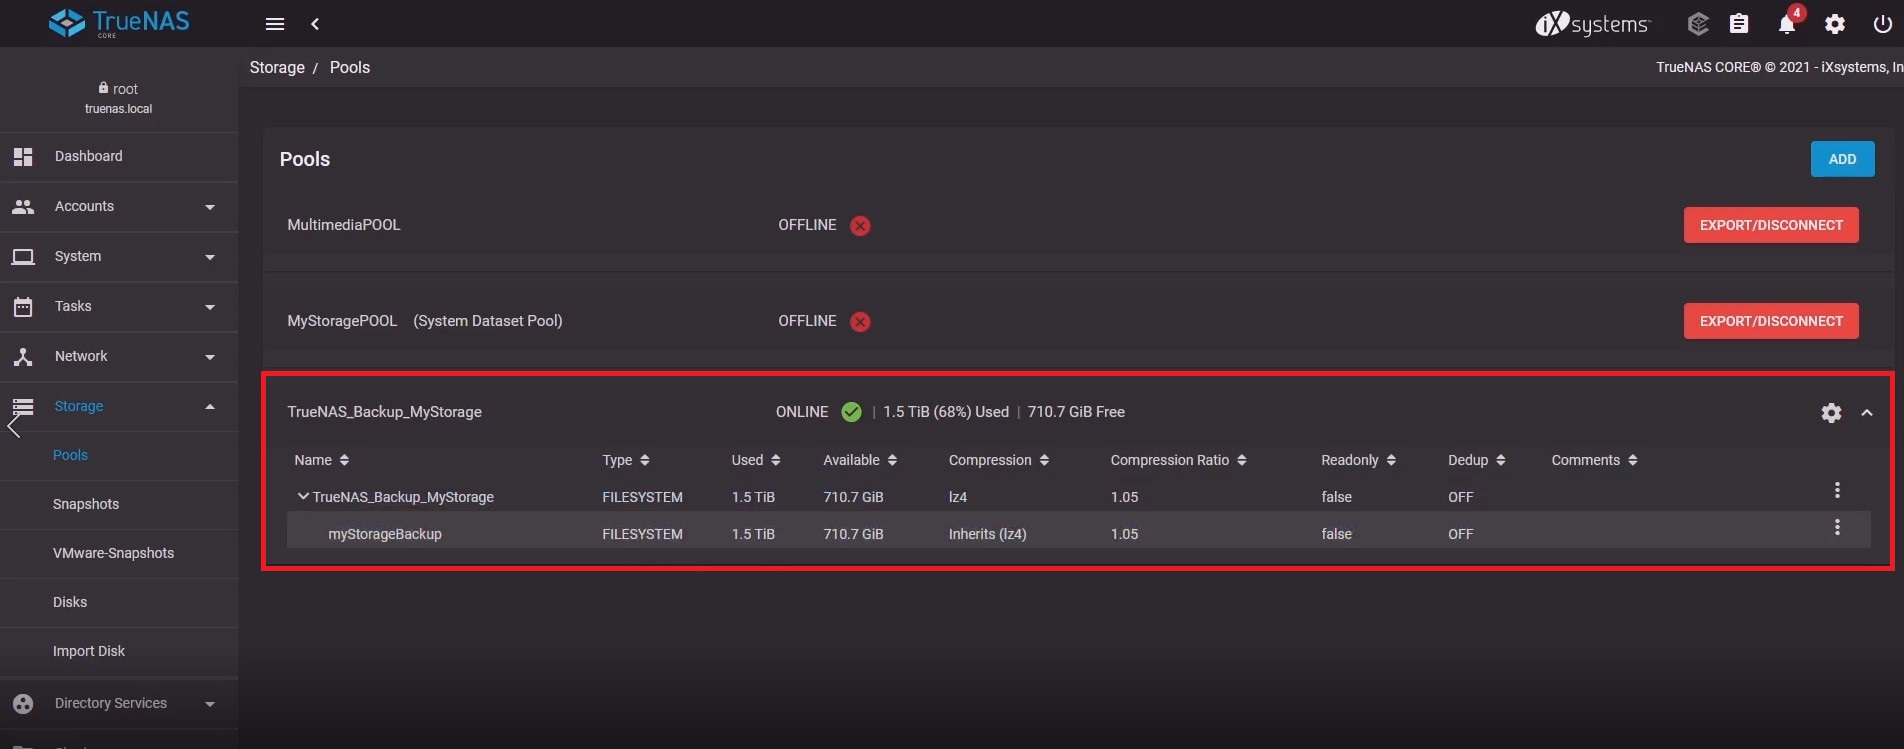Collapse the TrueNAS_Backup_MyStorage dataset tree row
This screenshot has height=749, width=1904.
point(302,496)
